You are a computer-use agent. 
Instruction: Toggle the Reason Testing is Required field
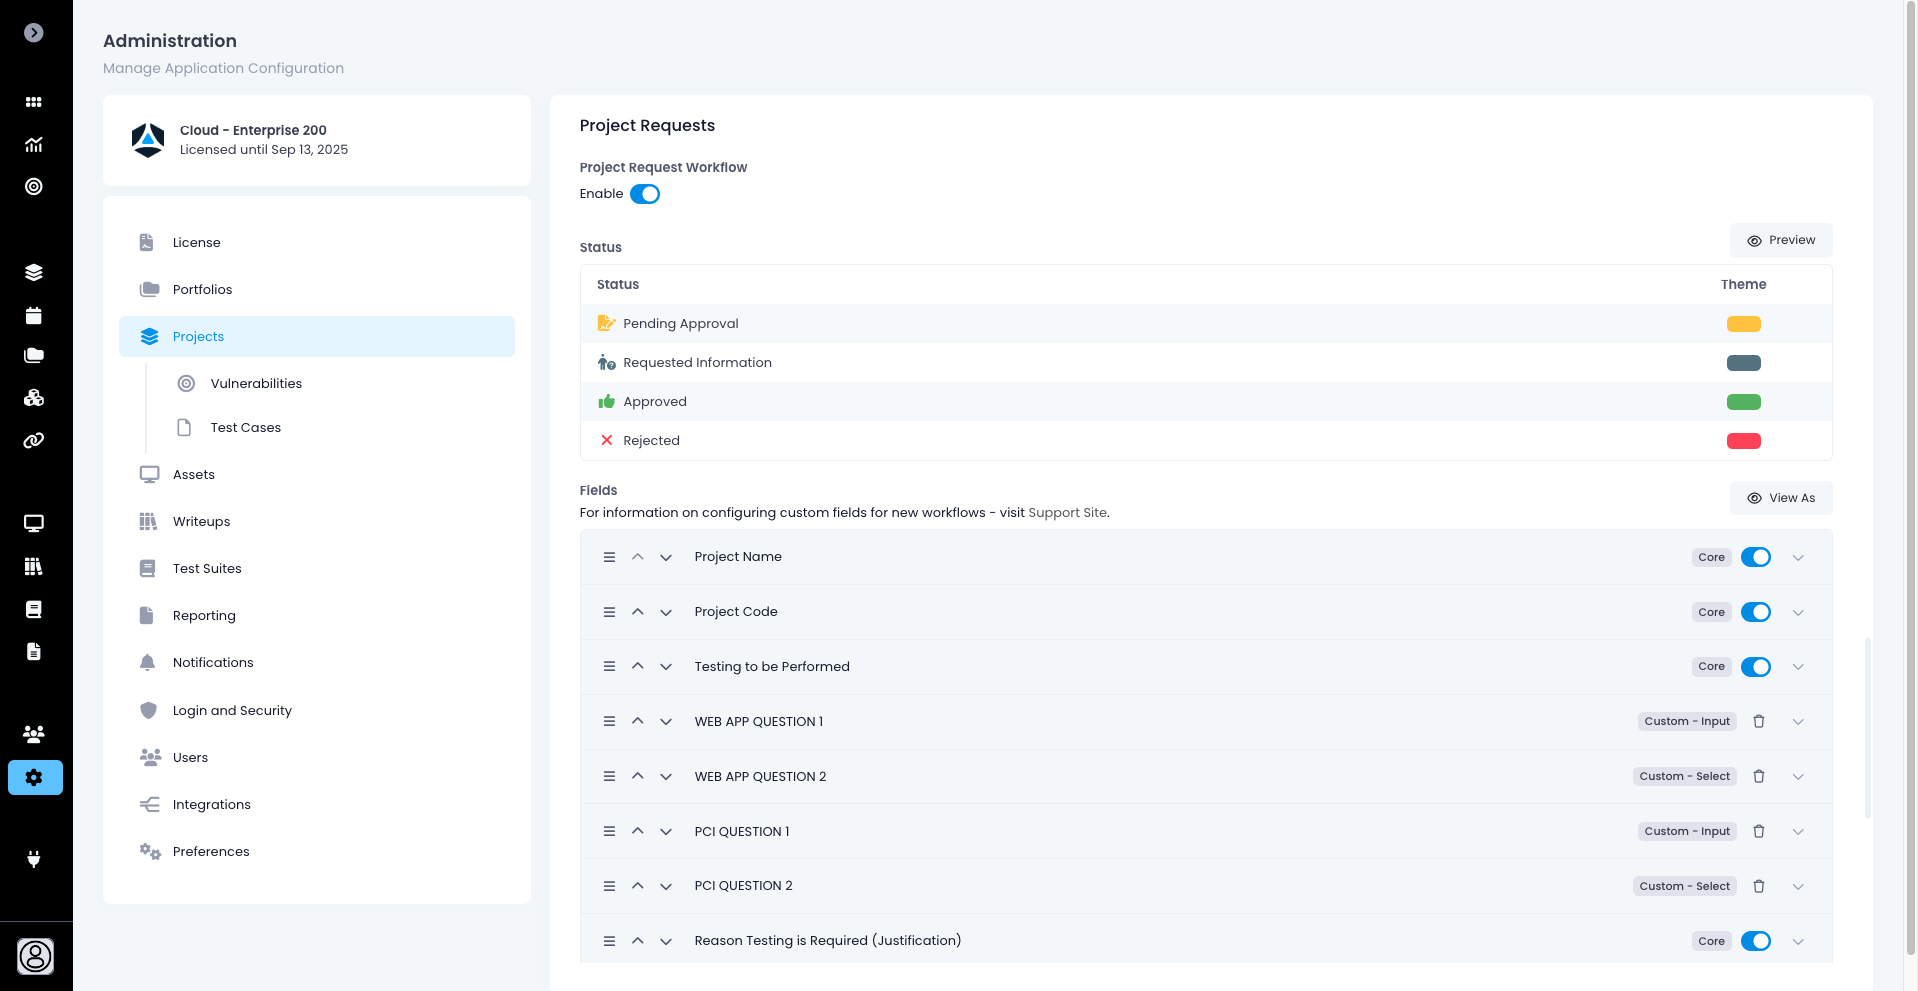click(x=1755, y=941)
